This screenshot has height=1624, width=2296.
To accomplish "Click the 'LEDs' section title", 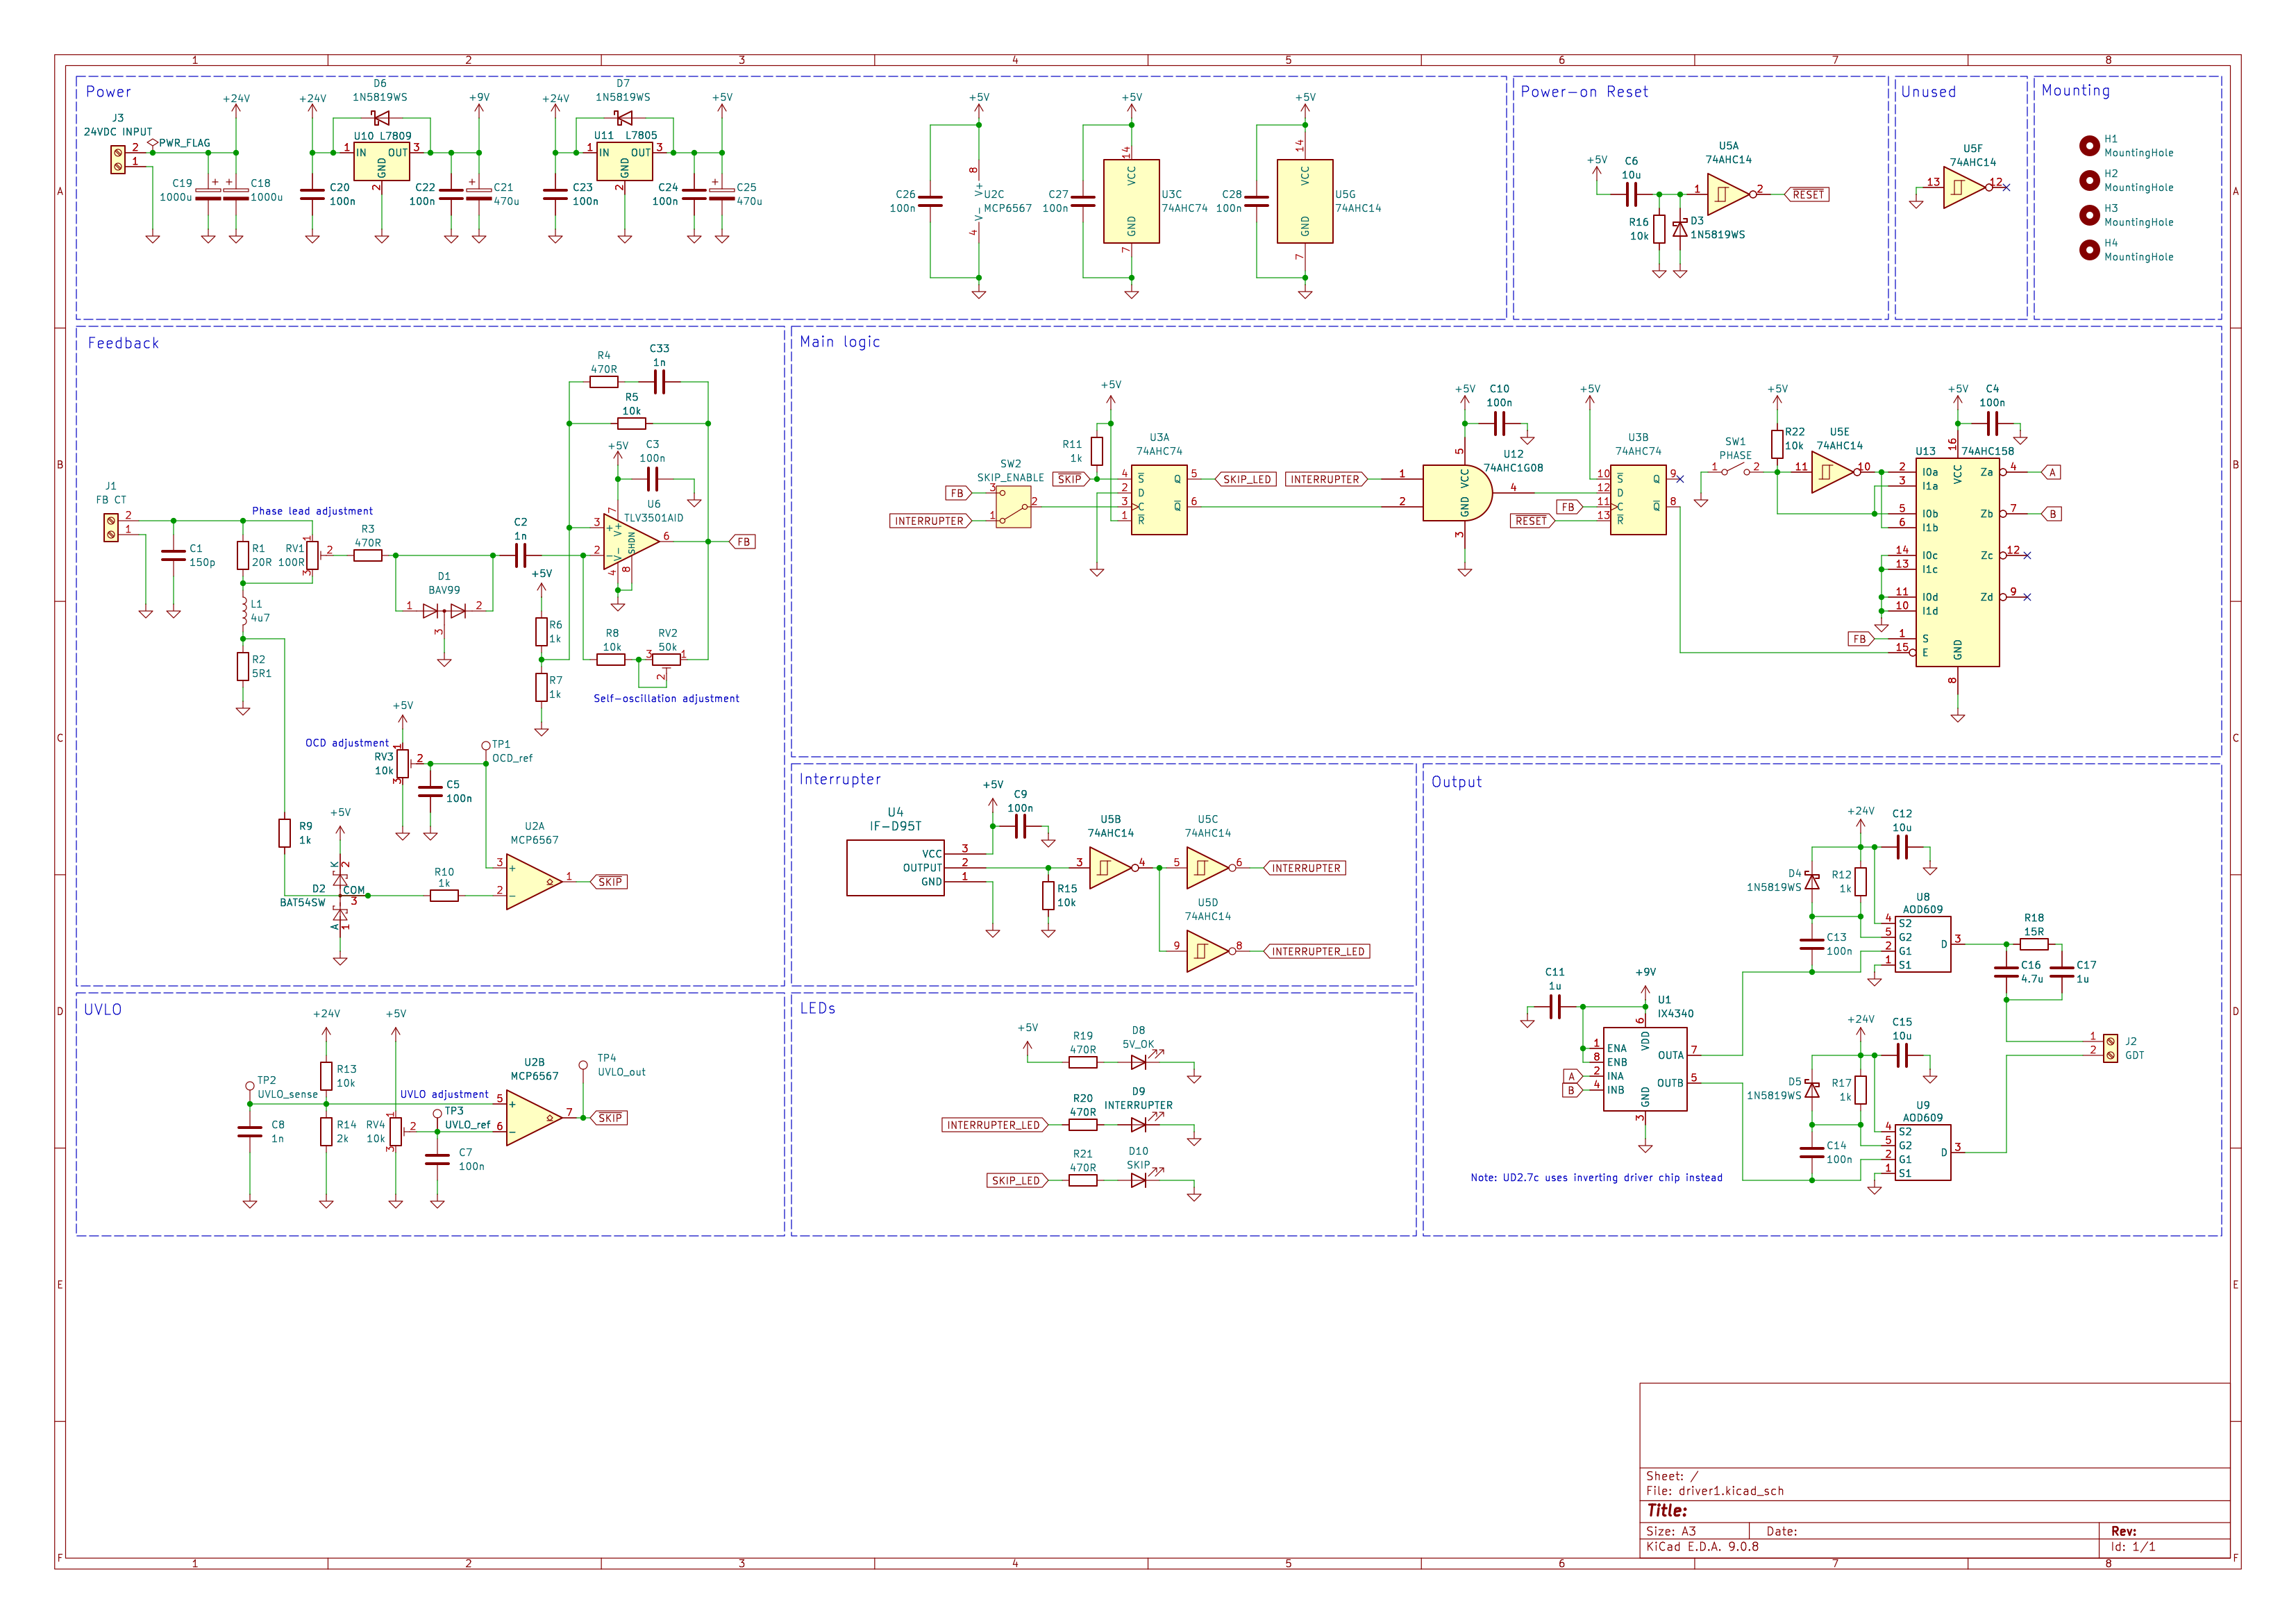I will point(817,1008).
